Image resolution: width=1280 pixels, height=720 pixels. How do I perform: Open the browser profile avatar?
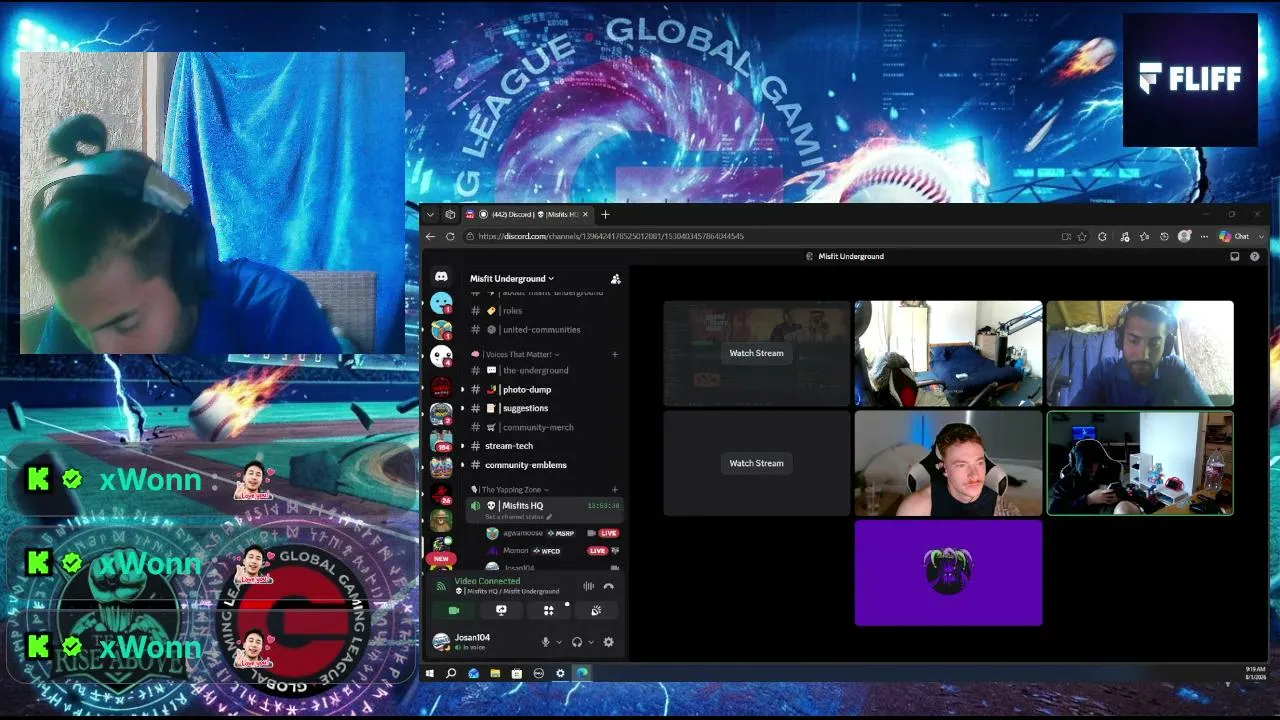(1185, 237)
